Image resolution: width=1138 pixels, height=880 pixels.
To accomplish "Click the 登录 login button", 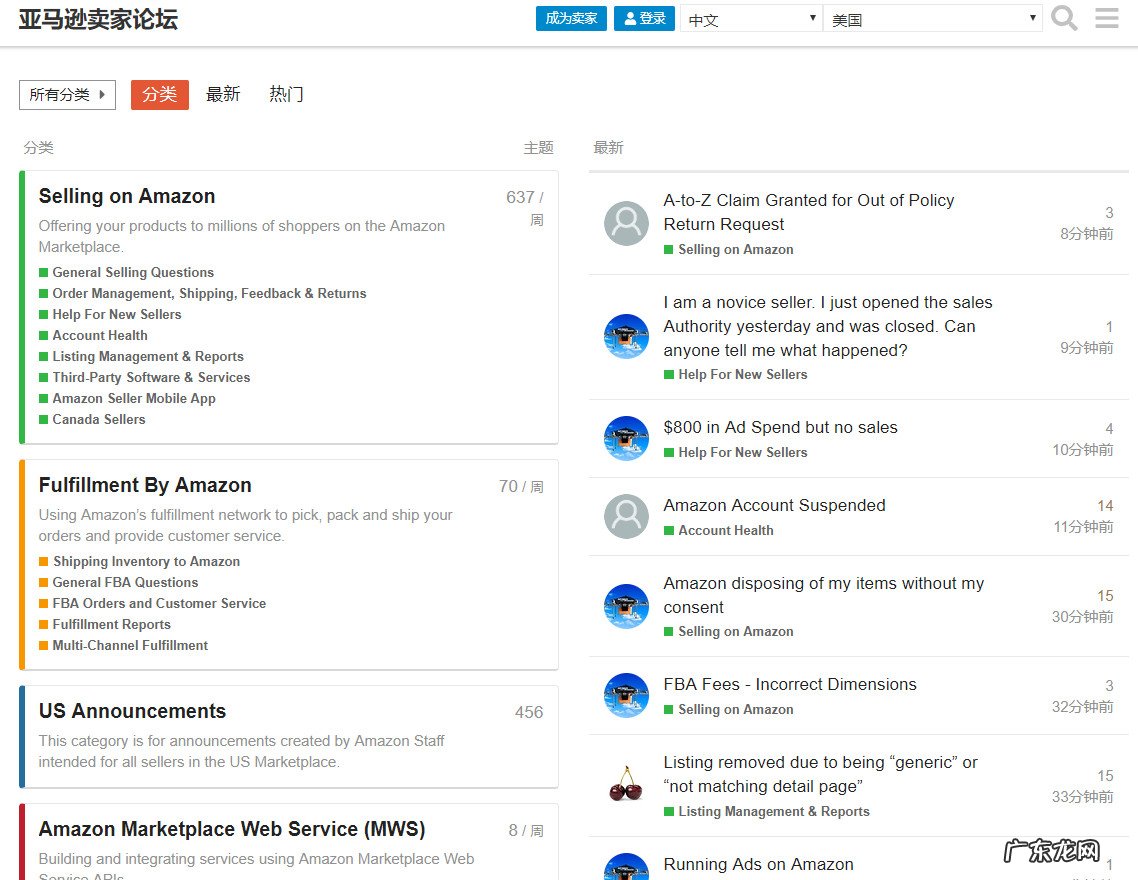I will [x=644, y=19].
